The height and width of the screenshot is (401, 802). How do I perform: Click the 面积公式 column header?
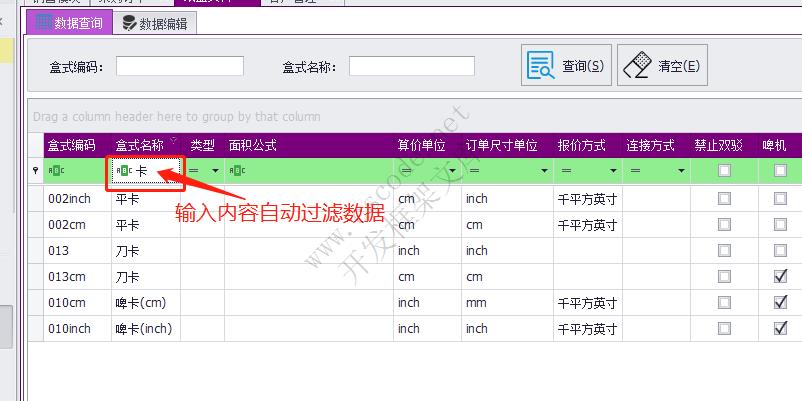coord(309,146)
